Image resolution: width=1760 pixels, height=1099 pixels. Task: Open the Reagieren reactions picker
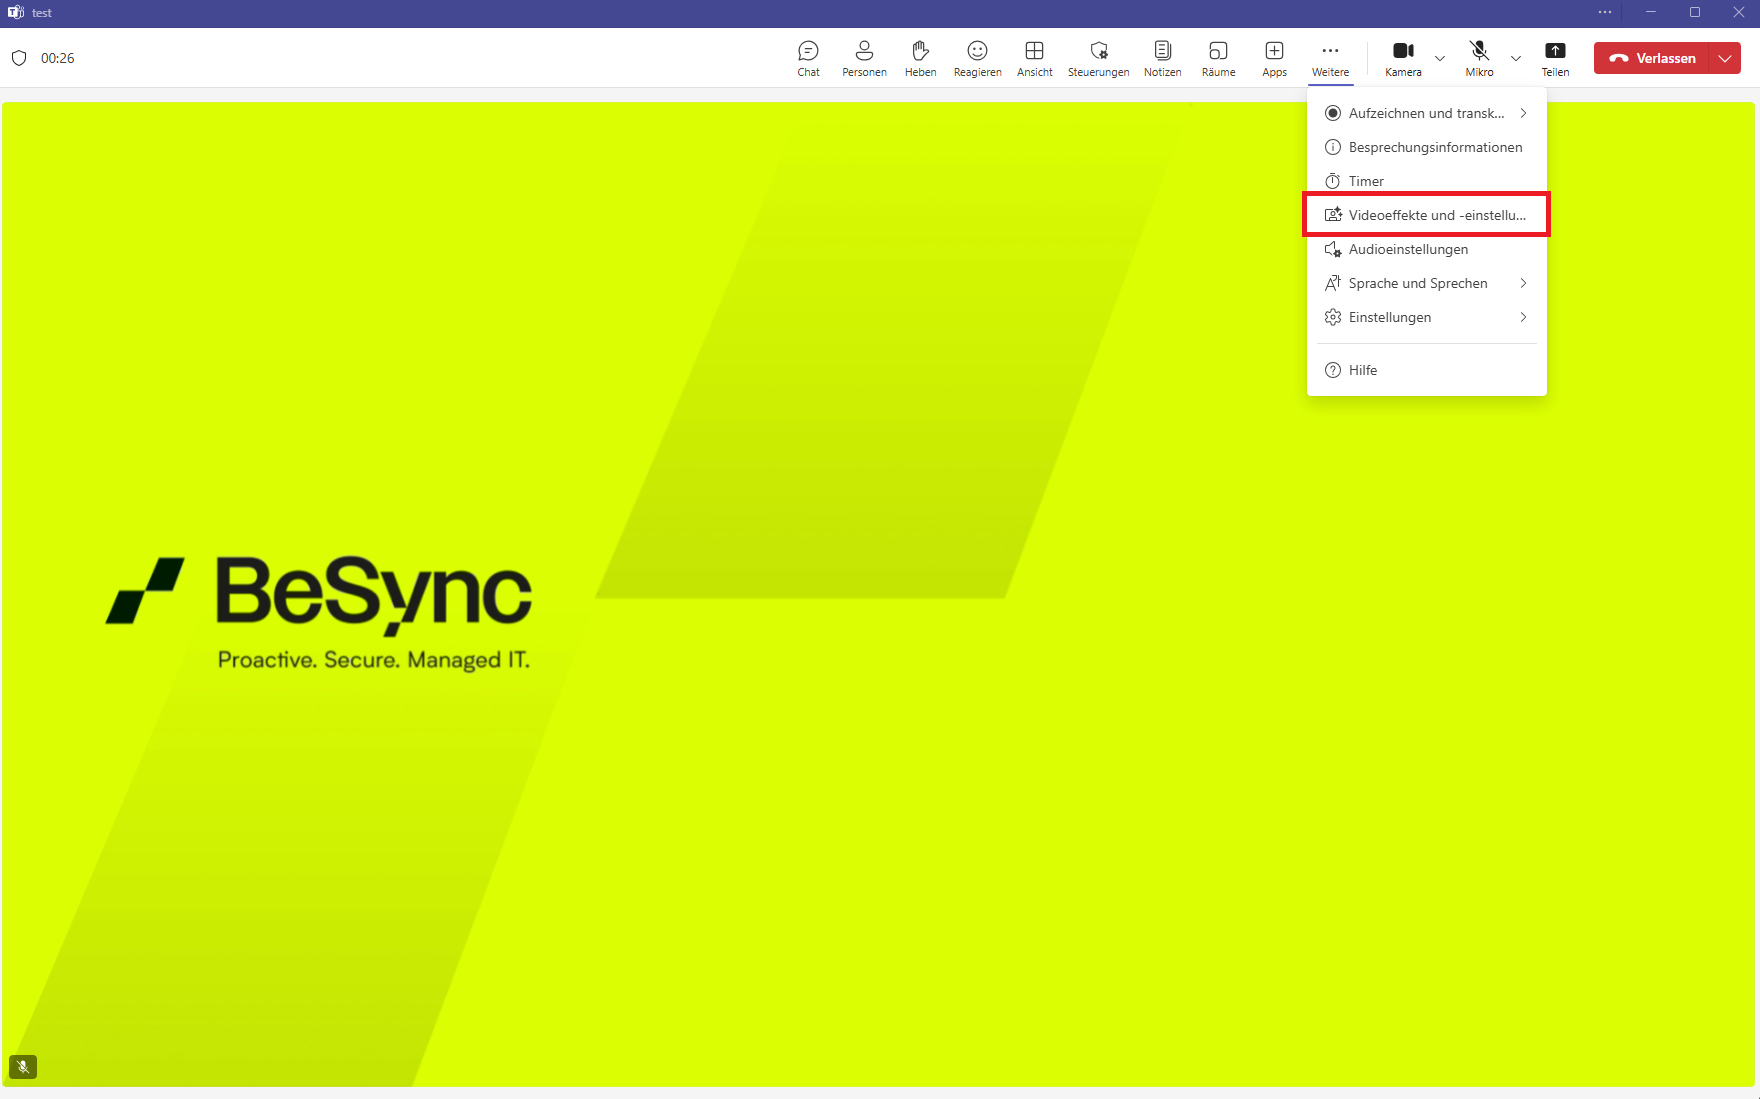click(x=977, y=58)
